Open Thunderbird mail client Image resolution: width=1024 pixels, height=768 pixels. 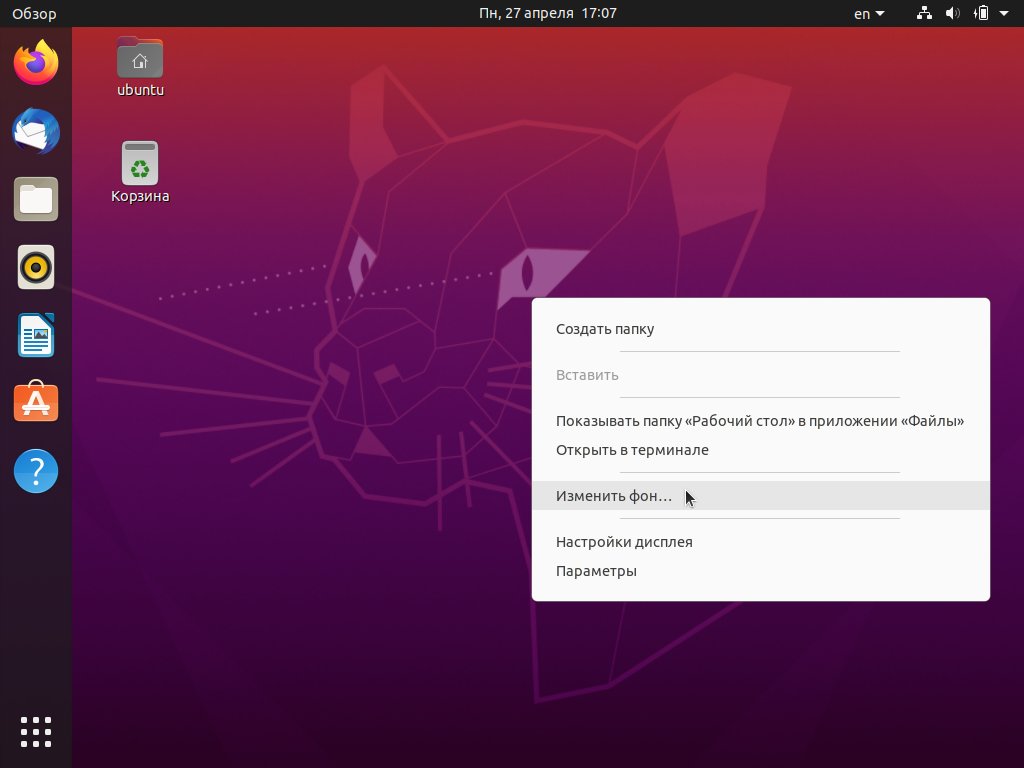pyautogui.click(x=36, y=131)
